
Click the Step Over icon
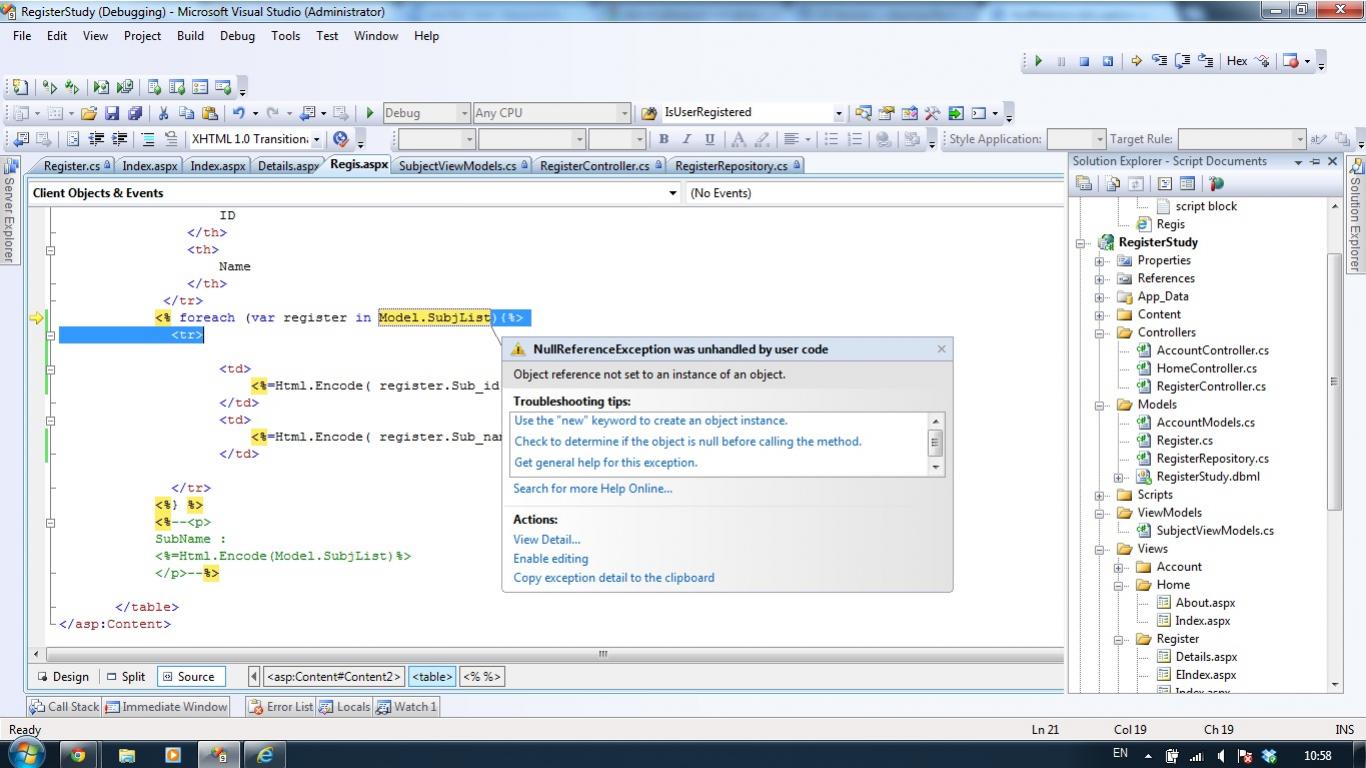coord(1183,61)
